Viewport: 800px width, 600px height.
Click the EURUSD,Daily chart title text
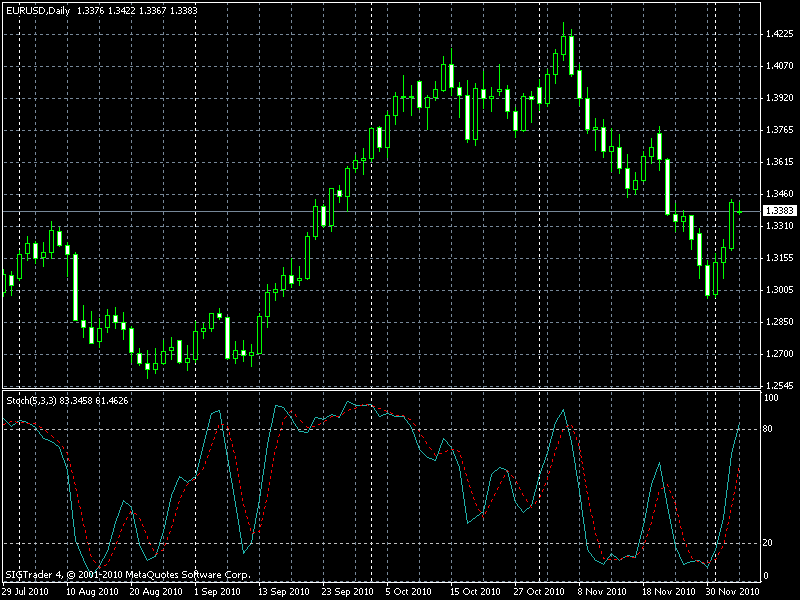click(38, 10)
